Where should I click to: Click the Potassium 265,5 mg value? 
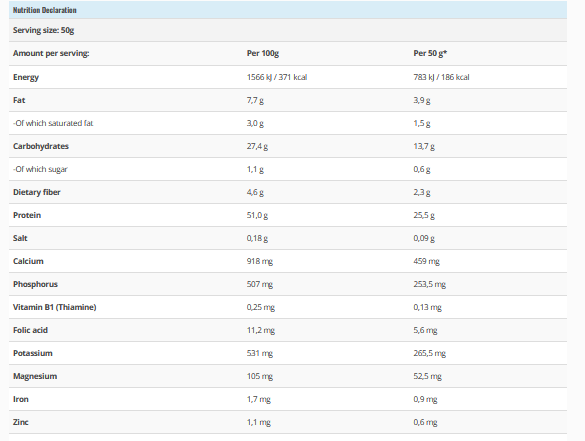pos(429,353)
